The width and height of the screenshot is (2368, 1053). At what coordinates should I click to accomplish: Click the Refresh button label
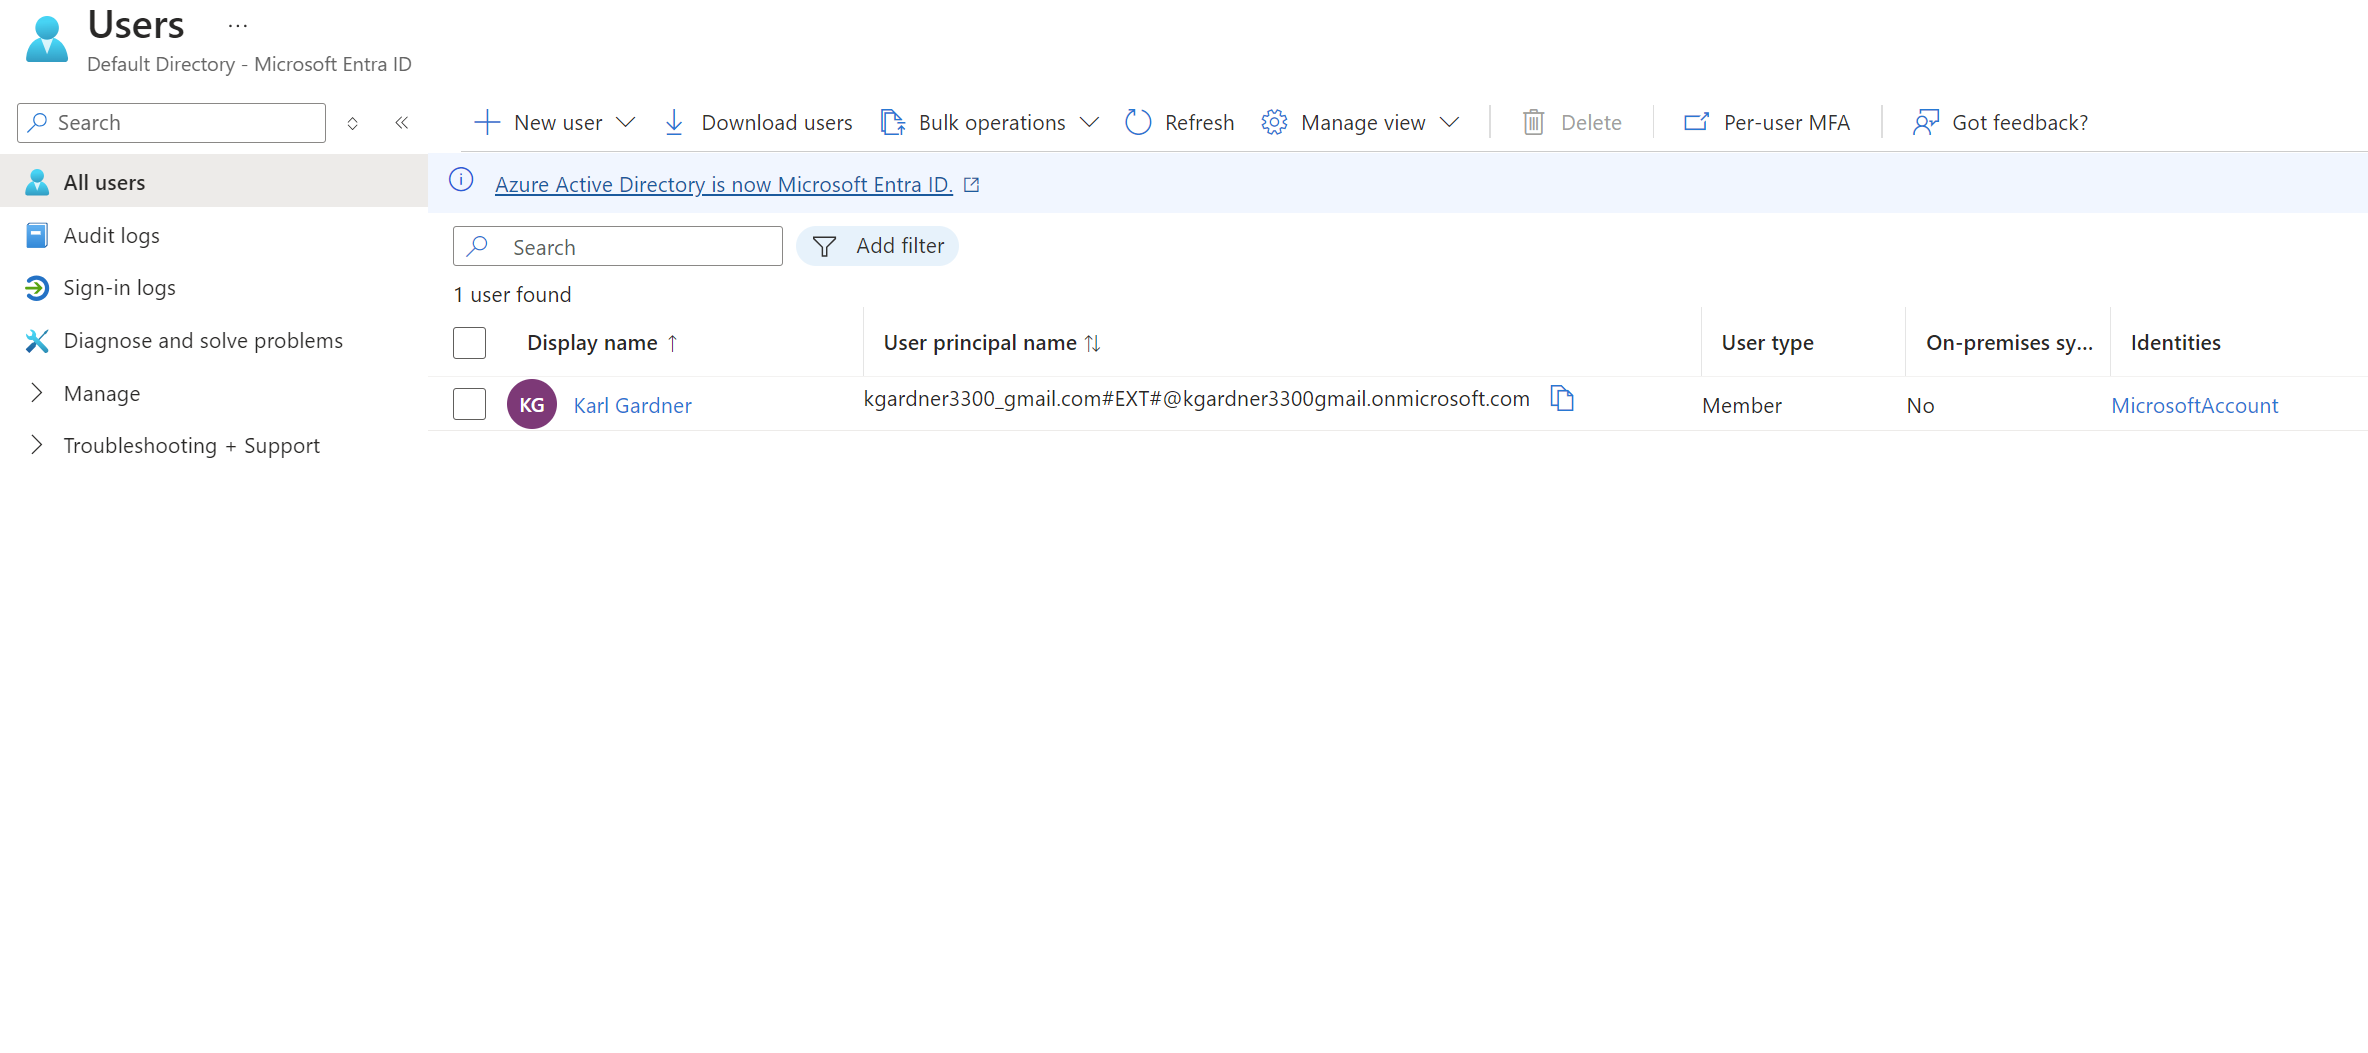coord(1199,122)
